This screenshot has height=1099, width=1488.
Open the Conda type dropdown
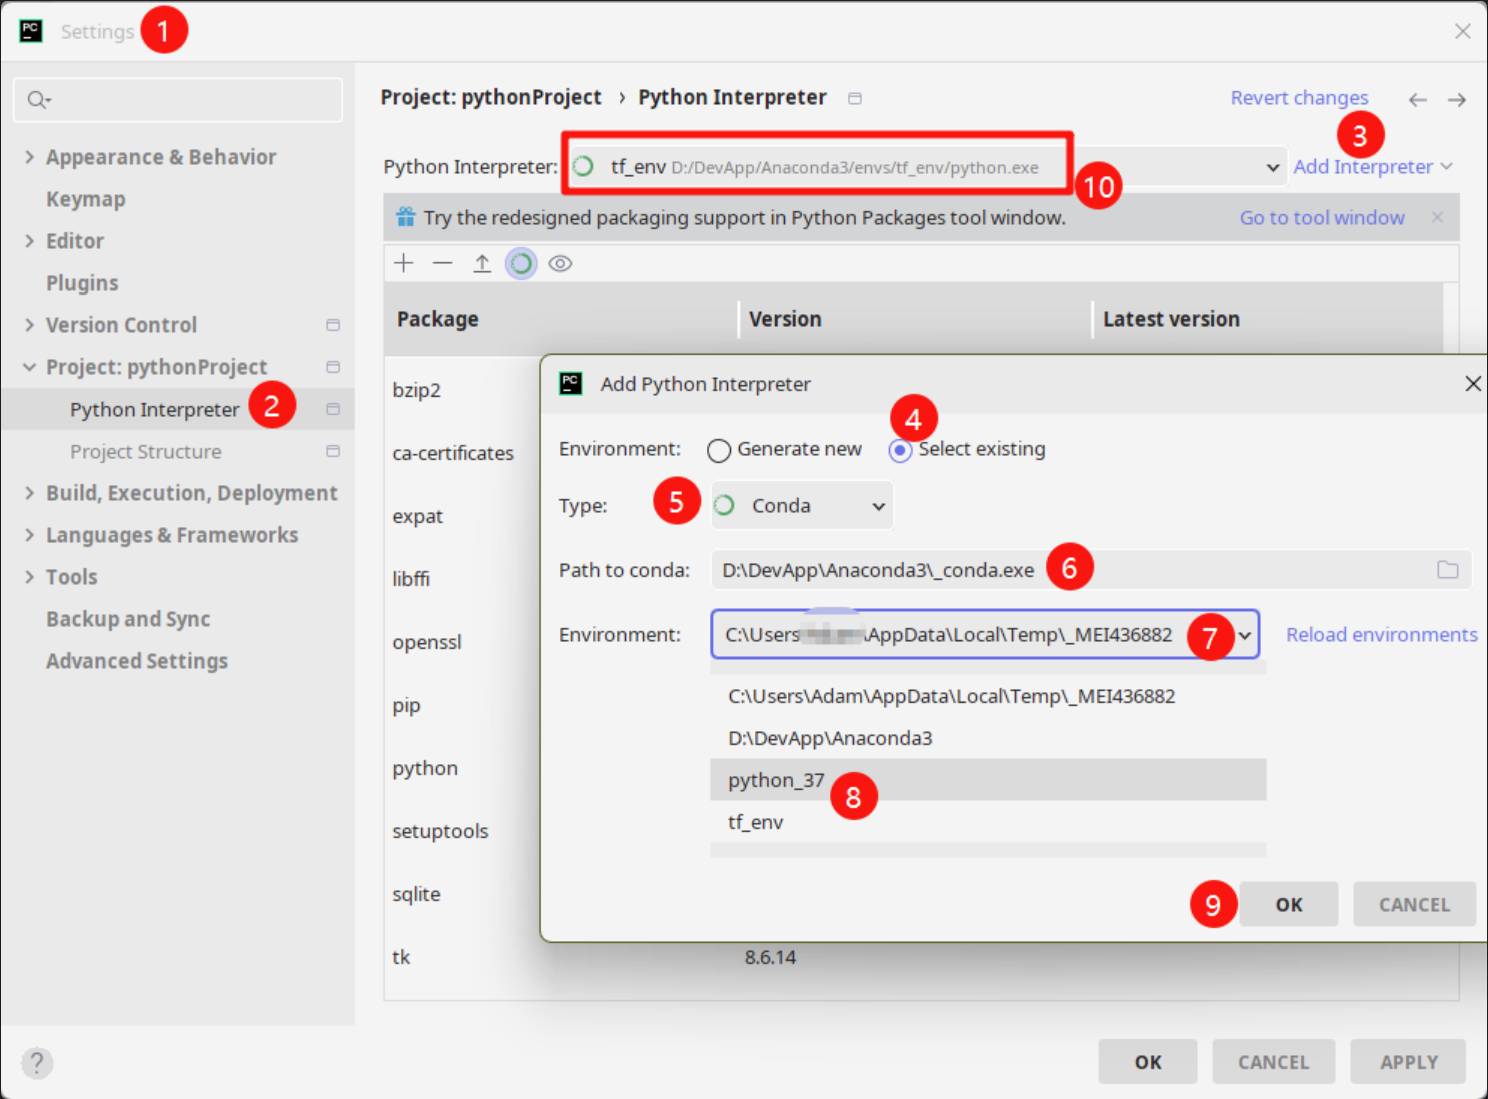tap(802, 506)
